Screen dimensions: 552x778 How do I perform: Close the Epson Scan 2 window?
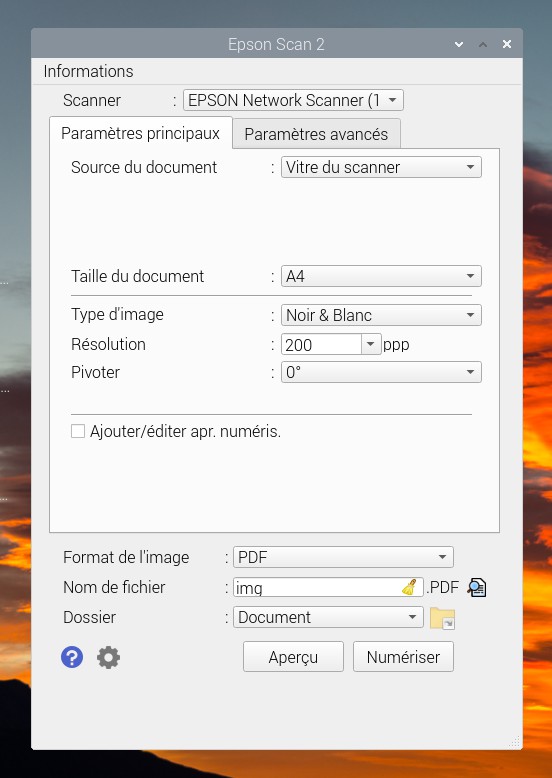point(507,44)
